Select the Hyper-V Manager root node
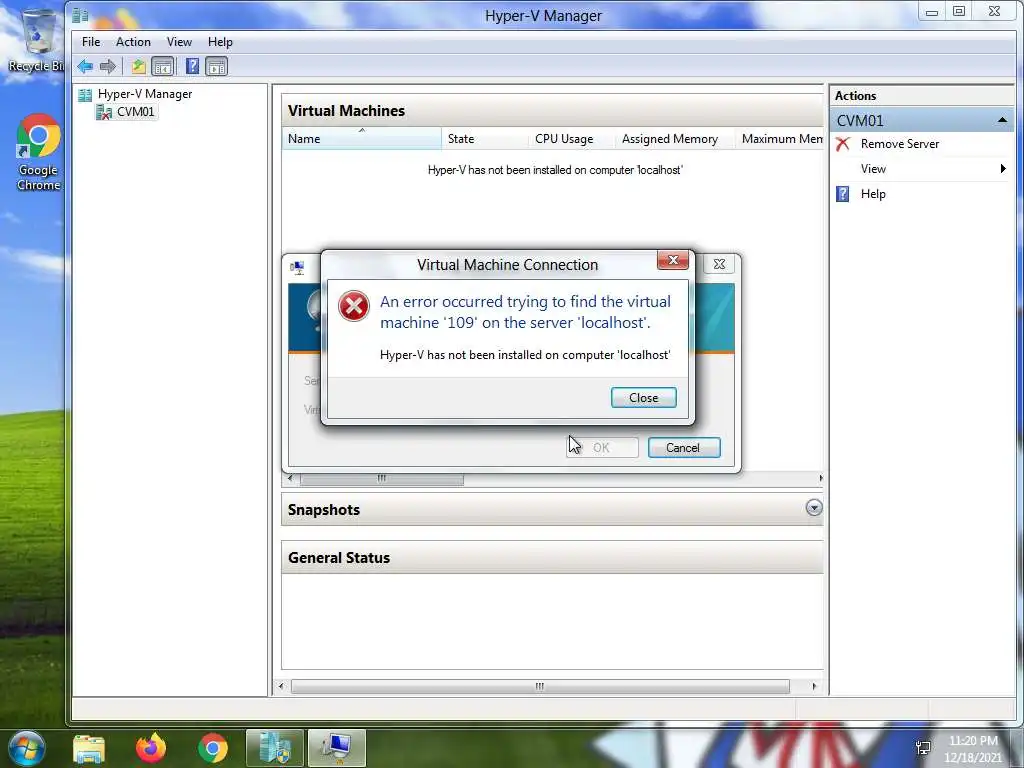 [144, 94]
